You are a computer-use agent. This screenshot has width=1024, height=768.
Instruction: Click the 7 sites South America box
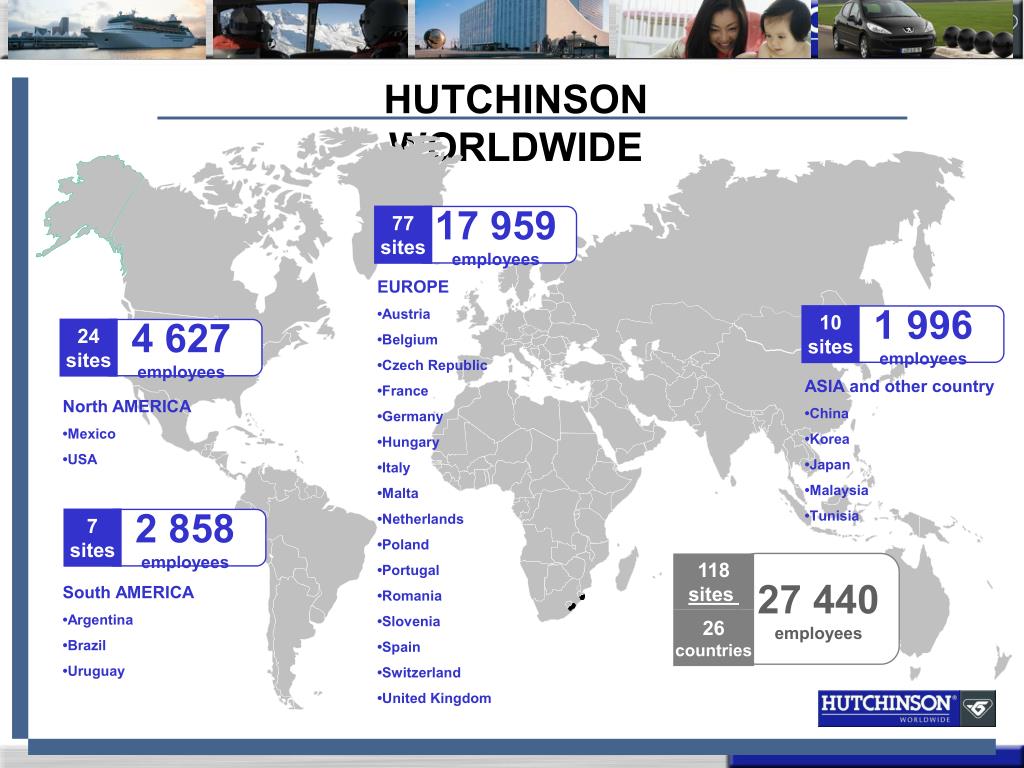(x=92, y=538)
